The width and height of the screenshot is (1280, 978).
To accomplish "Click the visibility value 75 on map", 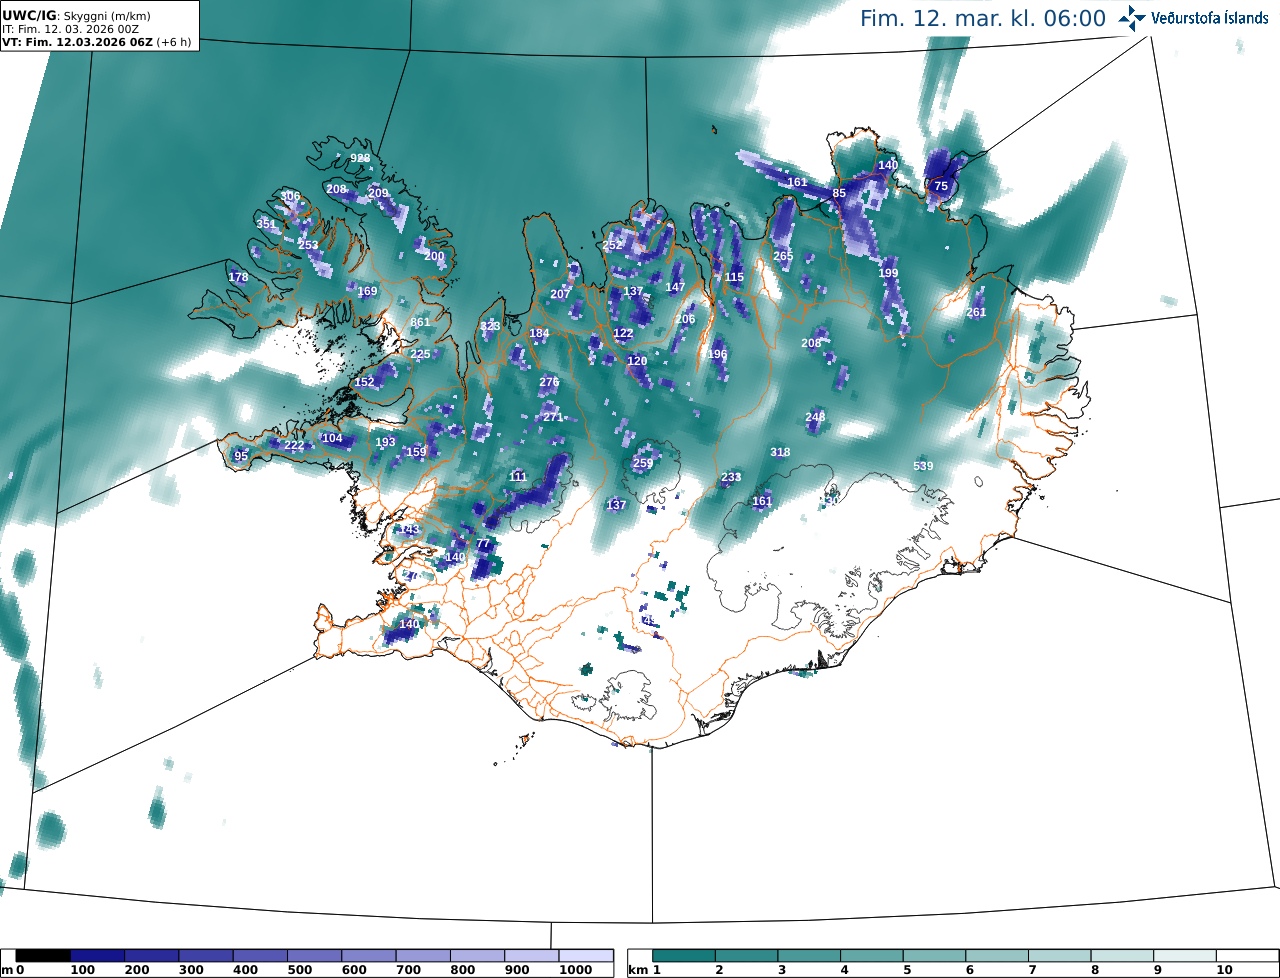I will coord(940,186).
